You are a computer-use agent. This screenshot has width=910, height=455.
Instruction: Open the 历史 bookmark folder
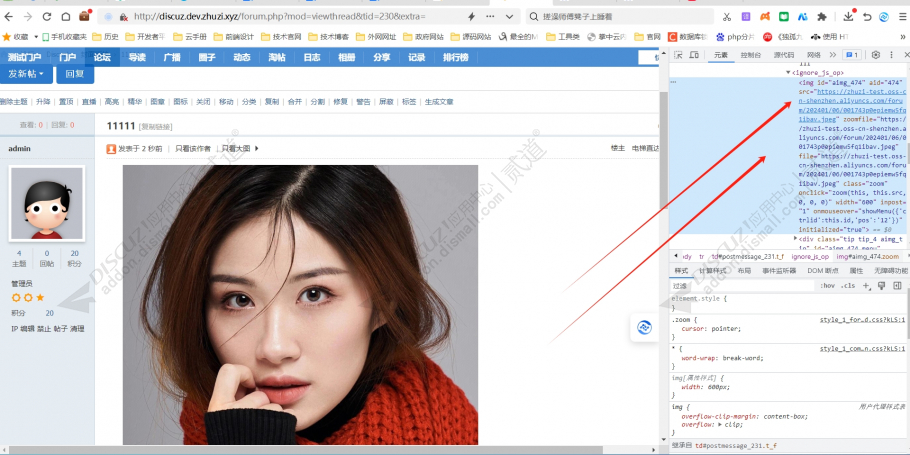pyautogui.click(x=106, y=37)
